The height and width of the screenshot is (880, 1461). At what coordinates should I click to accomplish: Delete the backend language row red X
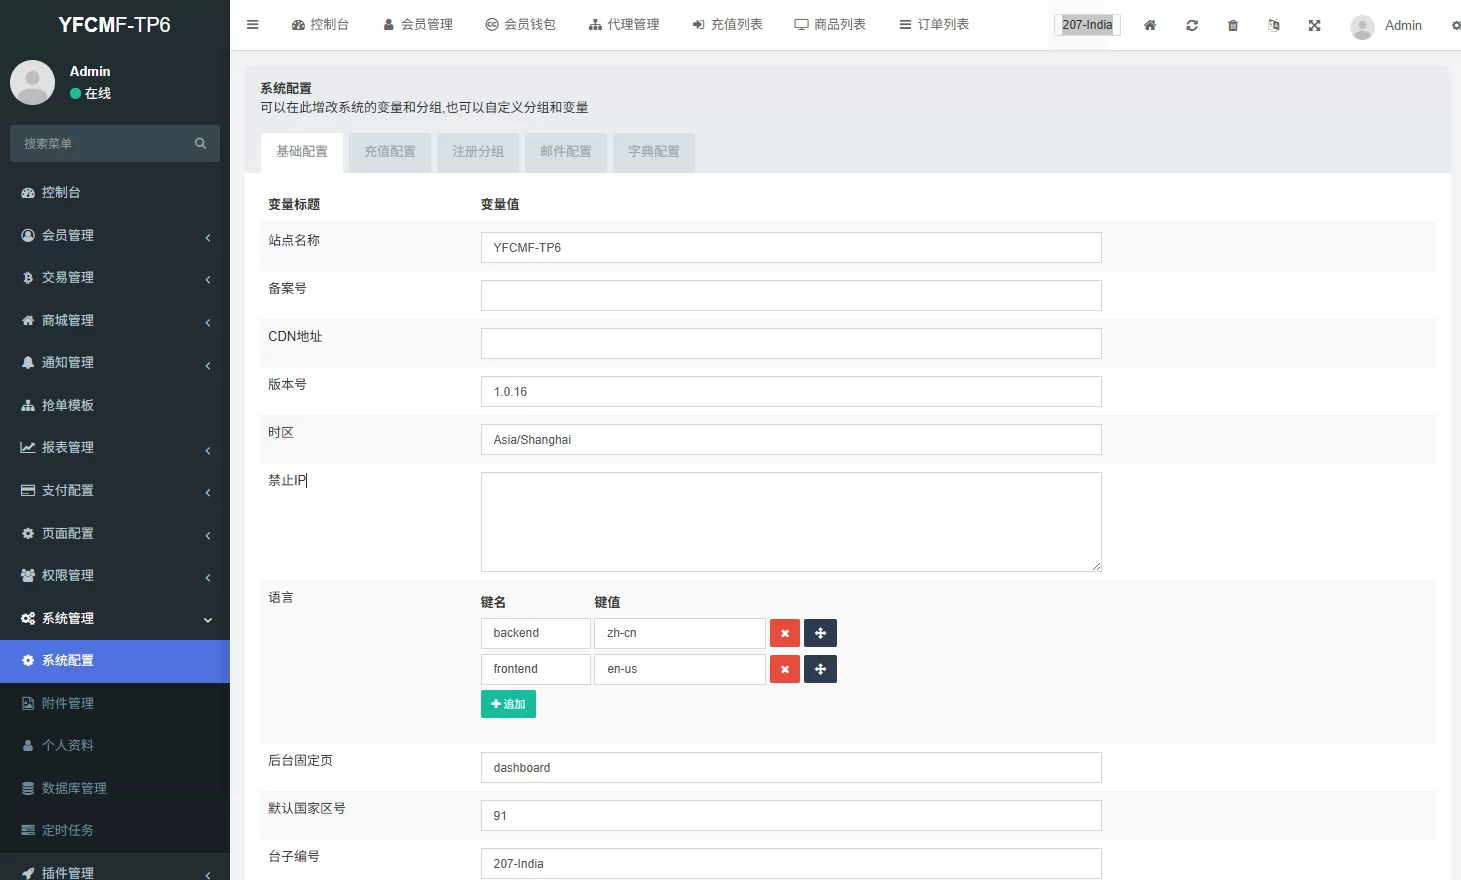click(785, 633)
